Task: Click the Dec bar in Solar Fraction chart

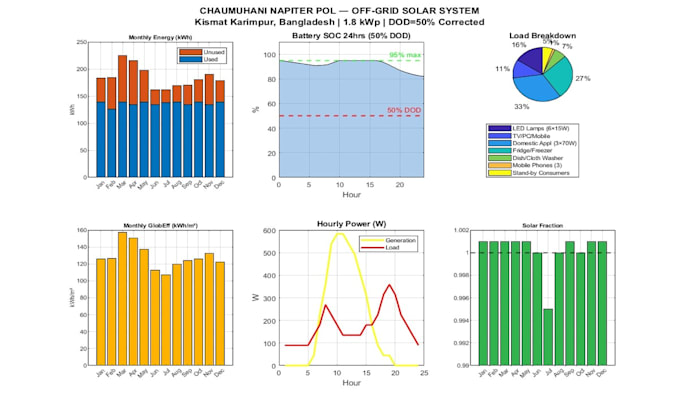Action: click(602, 303)
